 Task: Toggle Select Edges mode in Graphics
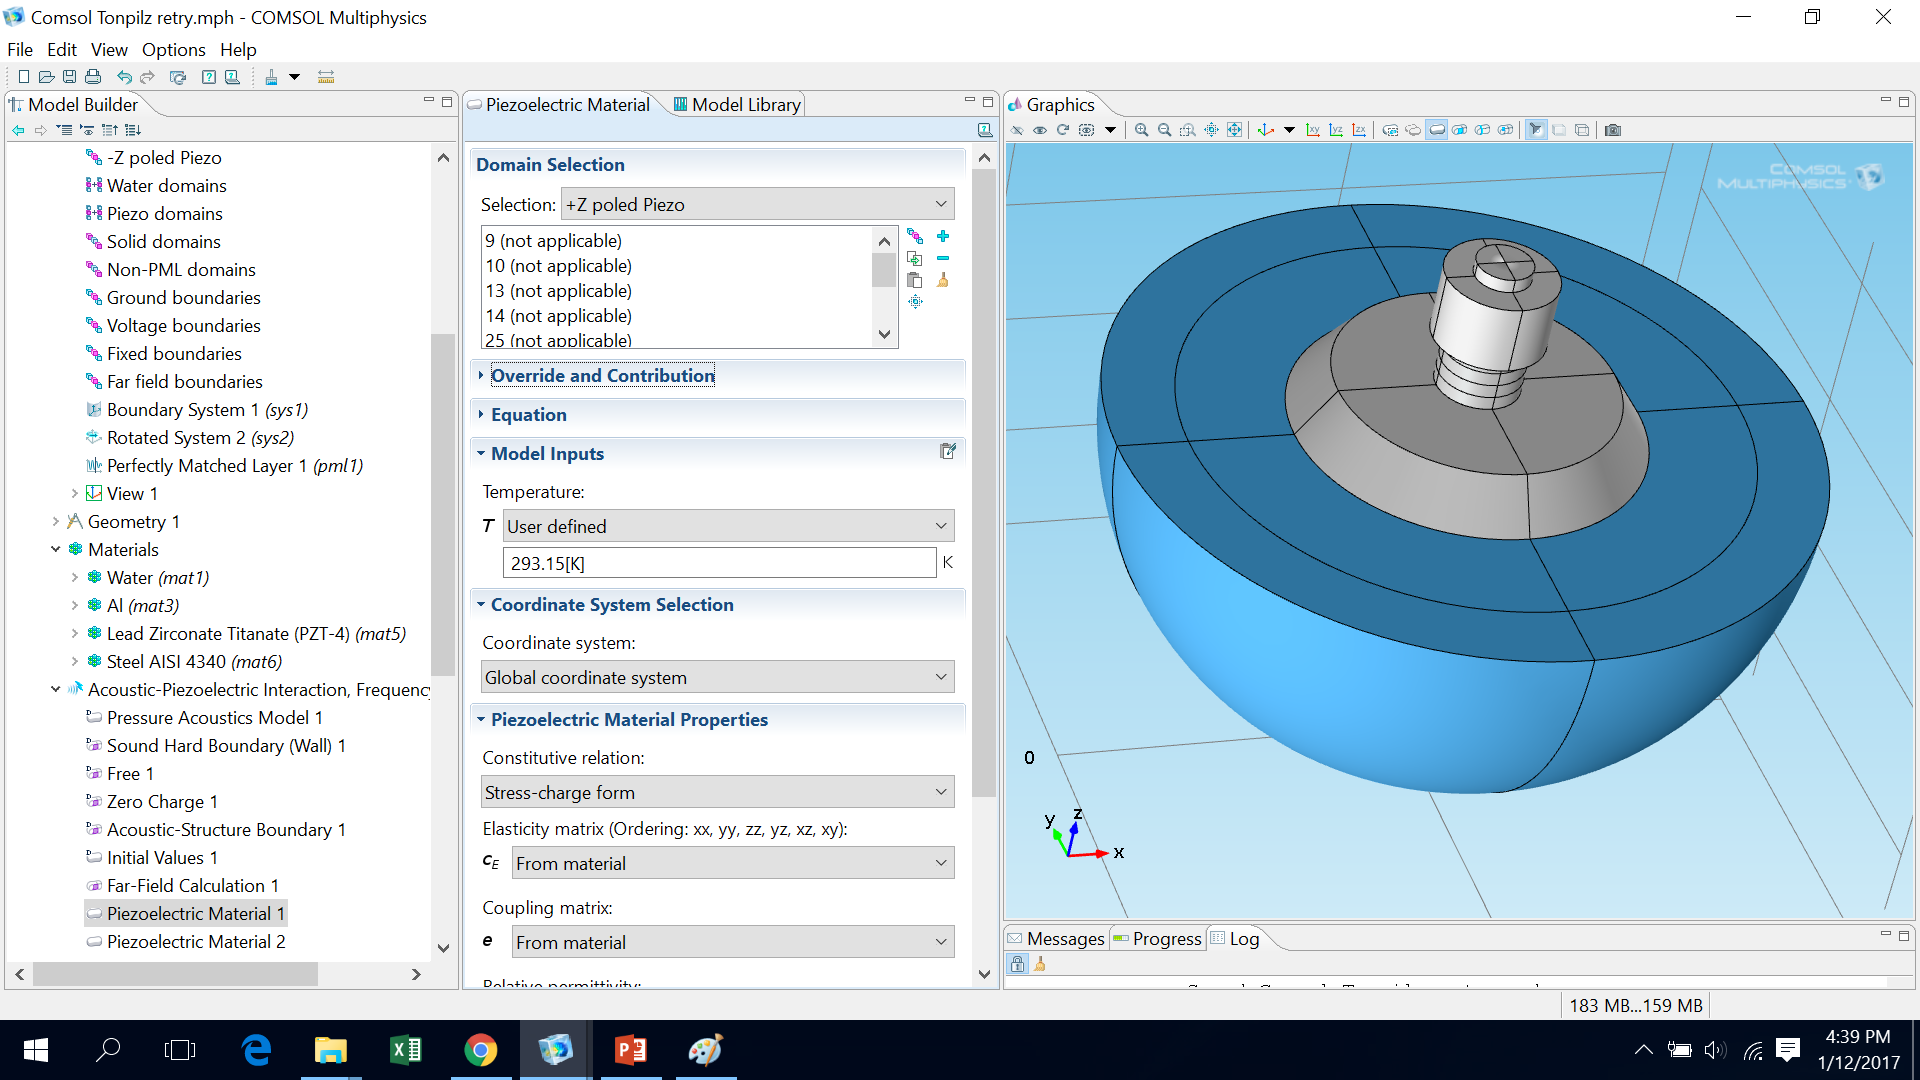click(1483, 130)
